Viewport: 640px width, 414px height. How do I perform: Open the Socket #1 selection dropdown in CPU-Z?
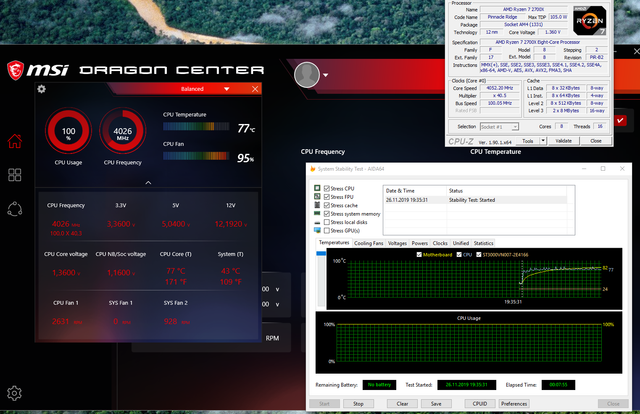click(499, 127)
